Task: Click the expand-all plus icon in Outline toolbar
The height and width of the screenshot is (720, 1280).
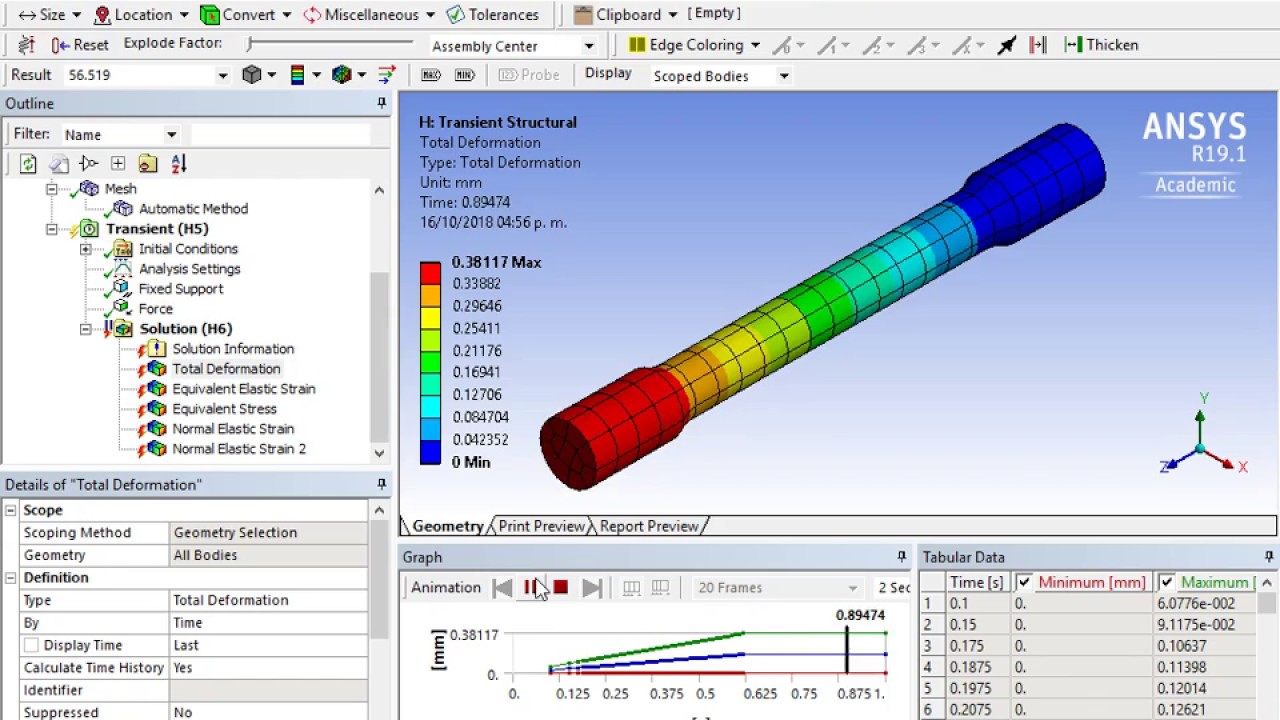Action: pyautogui.click(x=118, y=164)
